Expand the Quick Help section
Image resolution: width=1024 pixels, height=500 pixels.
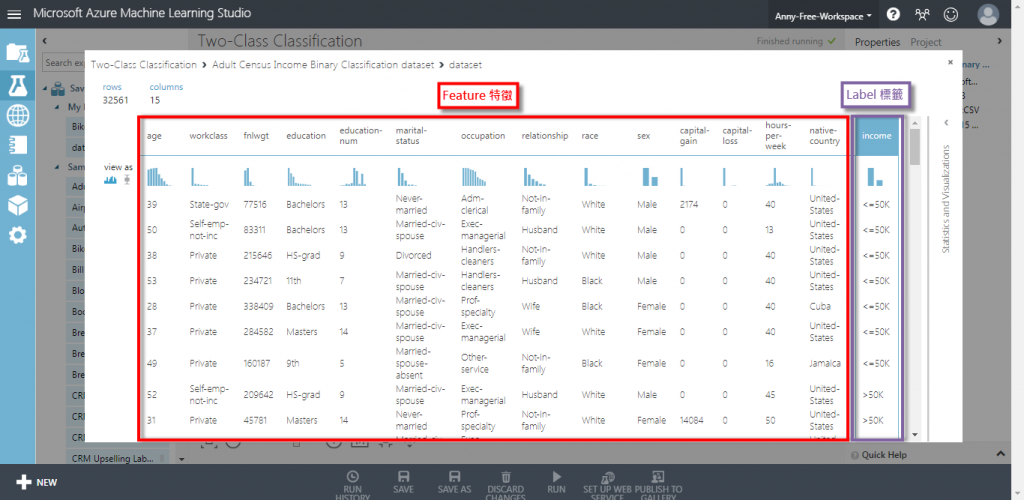coord(1001,454)
